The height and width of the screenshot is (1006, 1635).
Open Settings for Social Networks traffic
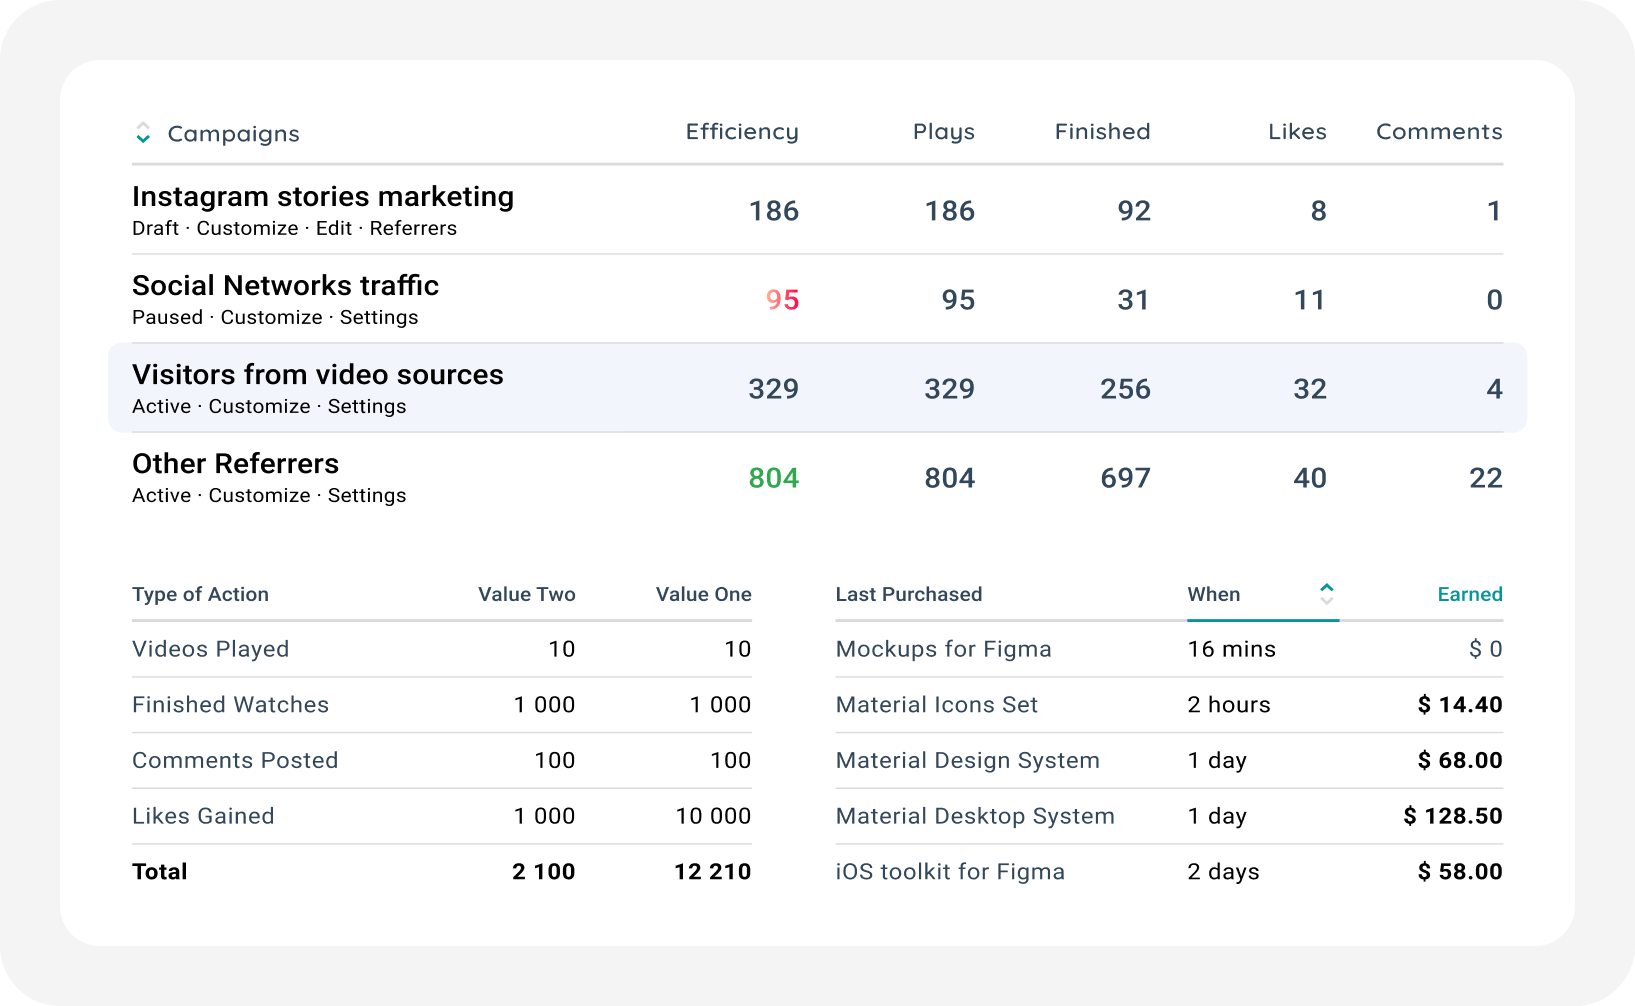point(379,317)
